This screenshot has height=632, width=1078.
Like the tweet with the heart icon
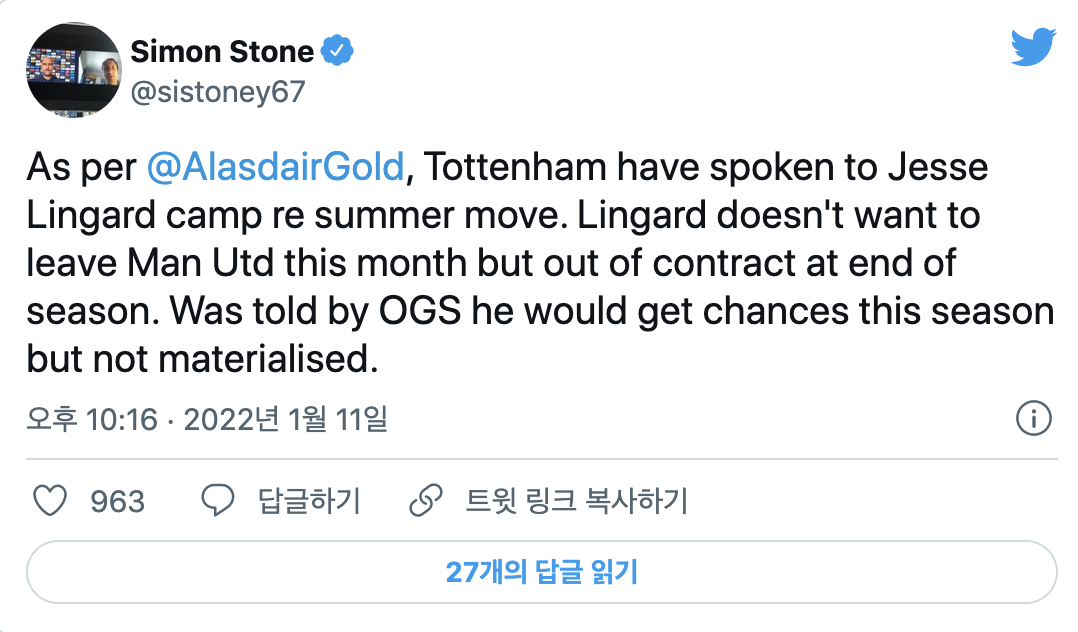point(50,501)
